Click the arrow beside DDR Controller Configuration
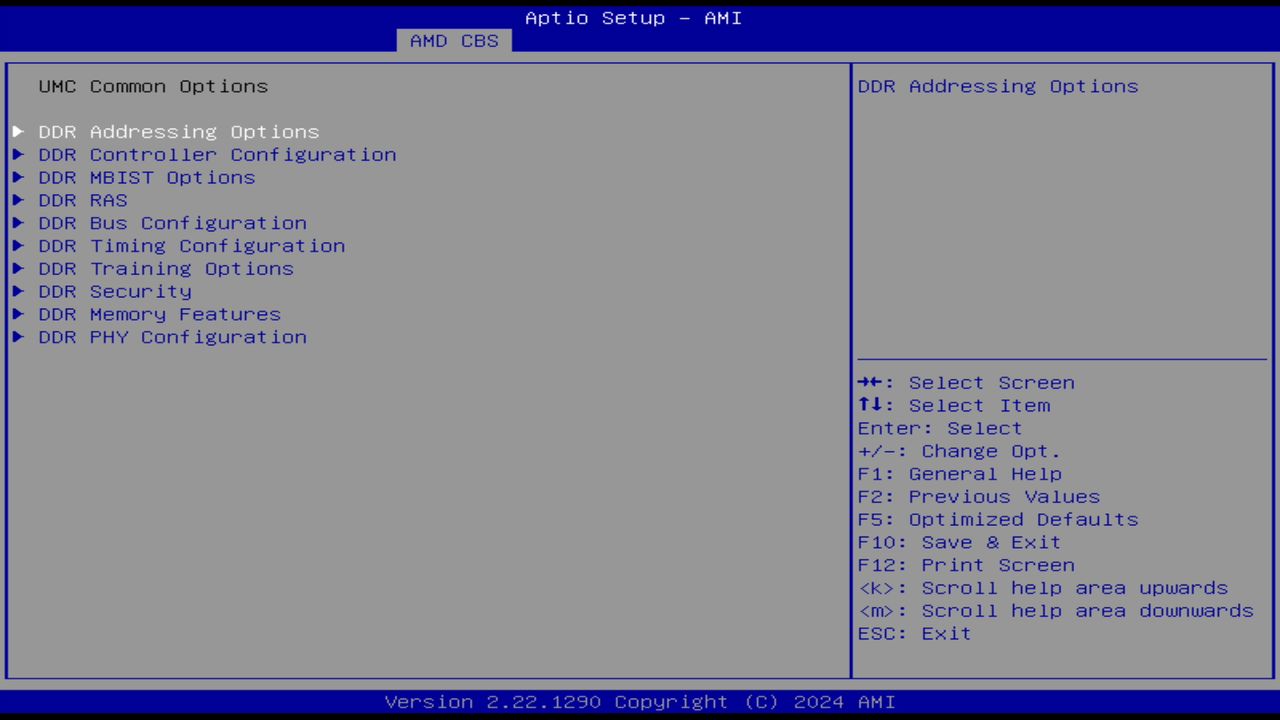This screenshot has width=1280, height=720. [18, 155]
